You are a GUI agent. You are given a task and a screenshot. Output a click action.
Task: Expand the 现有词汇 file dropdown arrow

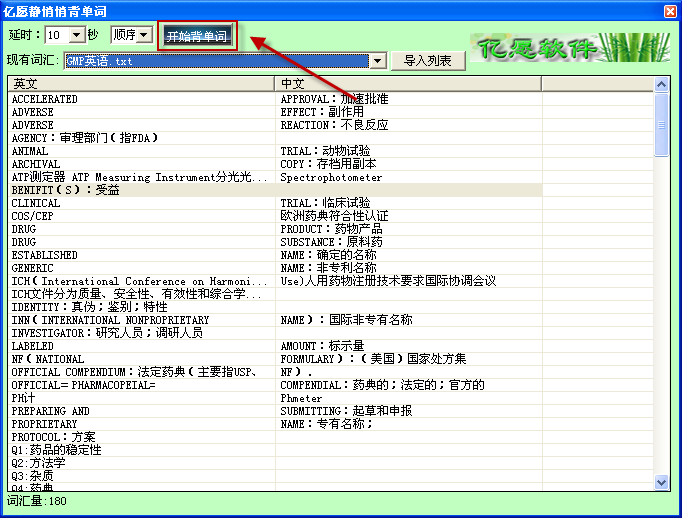tap(378, 61)
